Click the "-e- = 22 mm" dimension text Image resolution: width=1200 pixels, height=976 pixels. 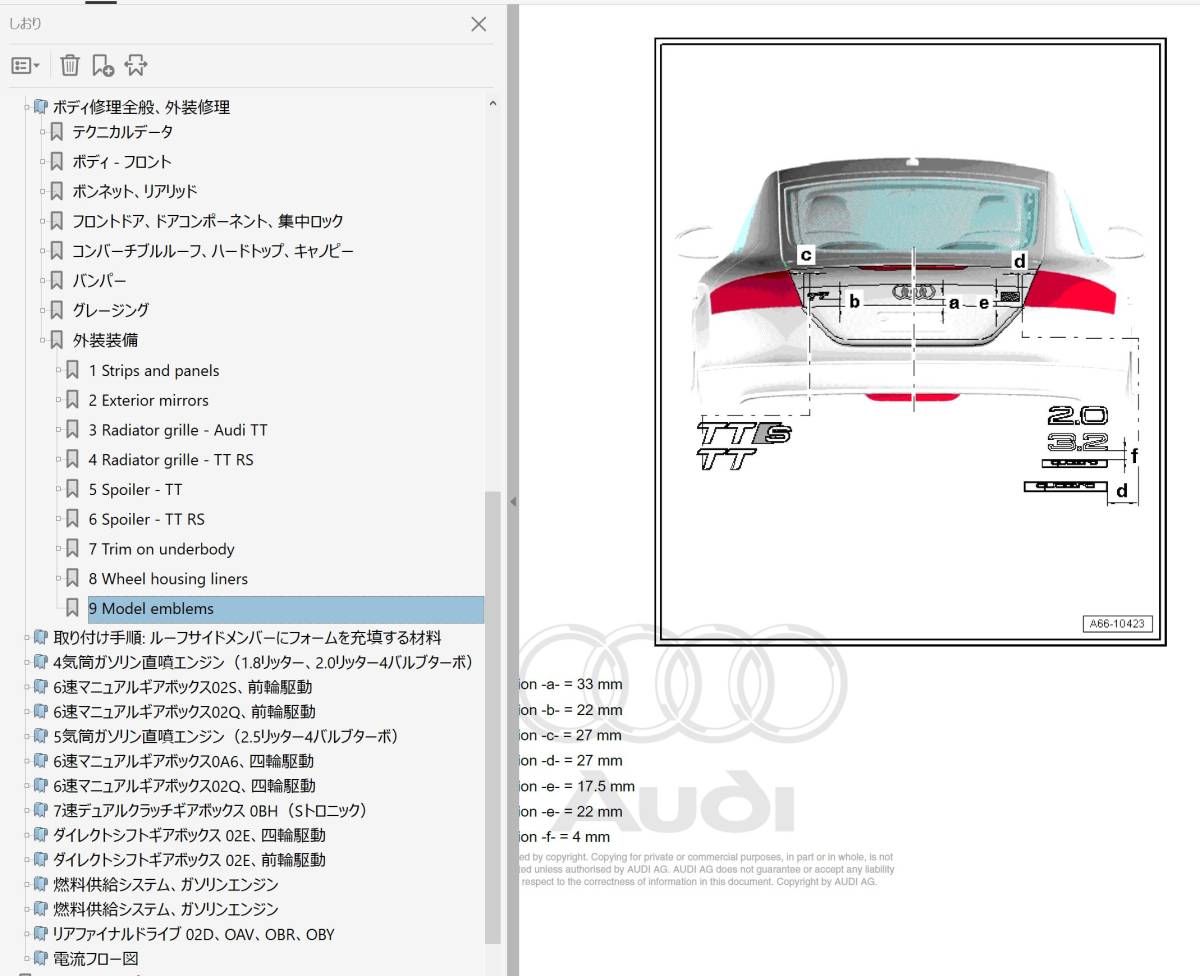[581, 811]
